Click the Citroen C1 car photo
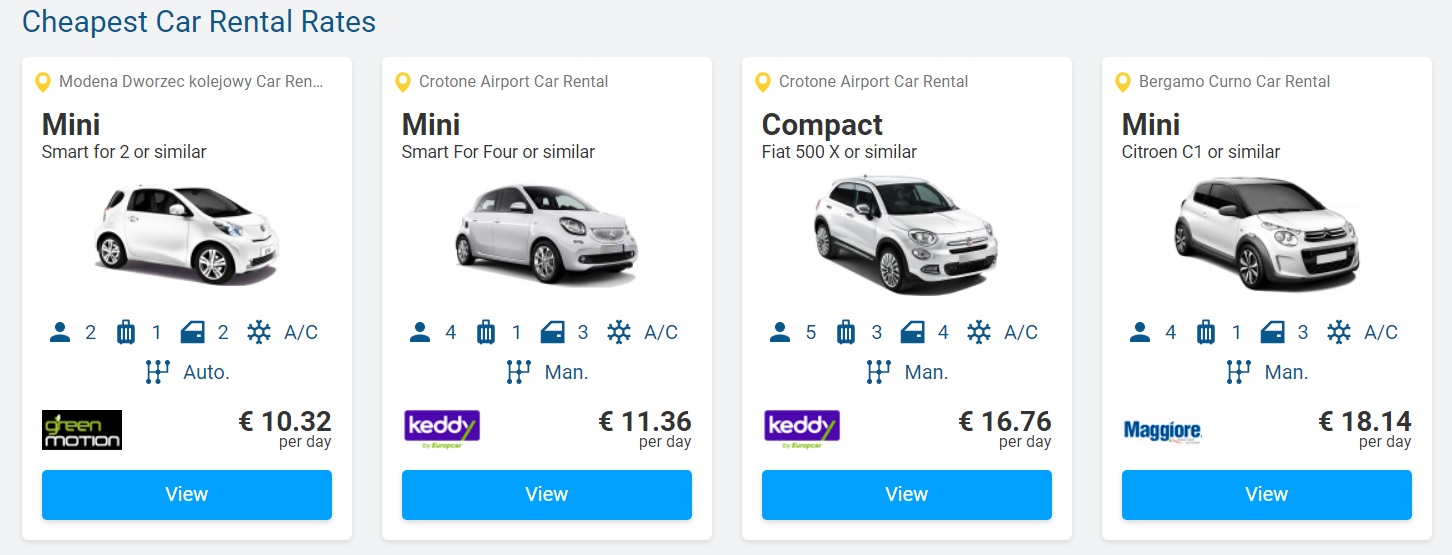The image size is (1452, 555). [1267, 236]
